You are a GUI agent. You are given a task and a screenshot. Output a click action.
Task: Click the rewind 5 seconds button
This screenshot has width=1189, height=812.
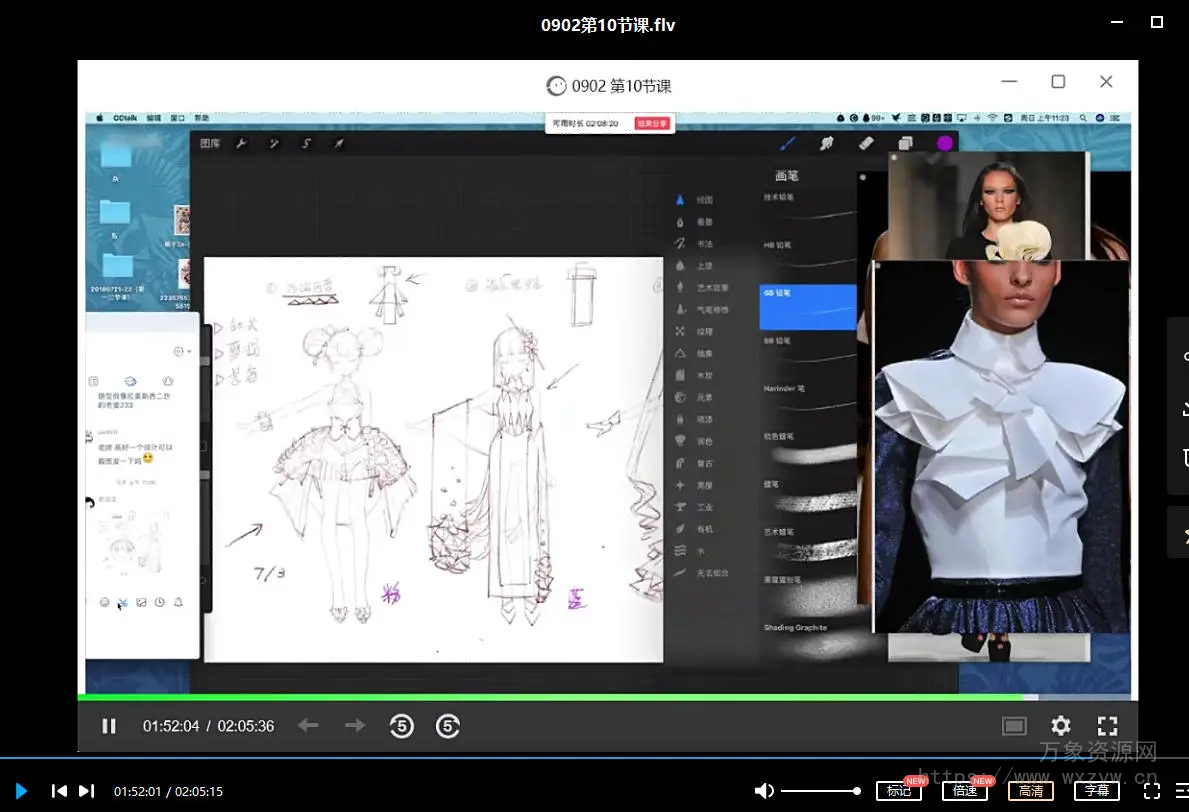(401, 726)
